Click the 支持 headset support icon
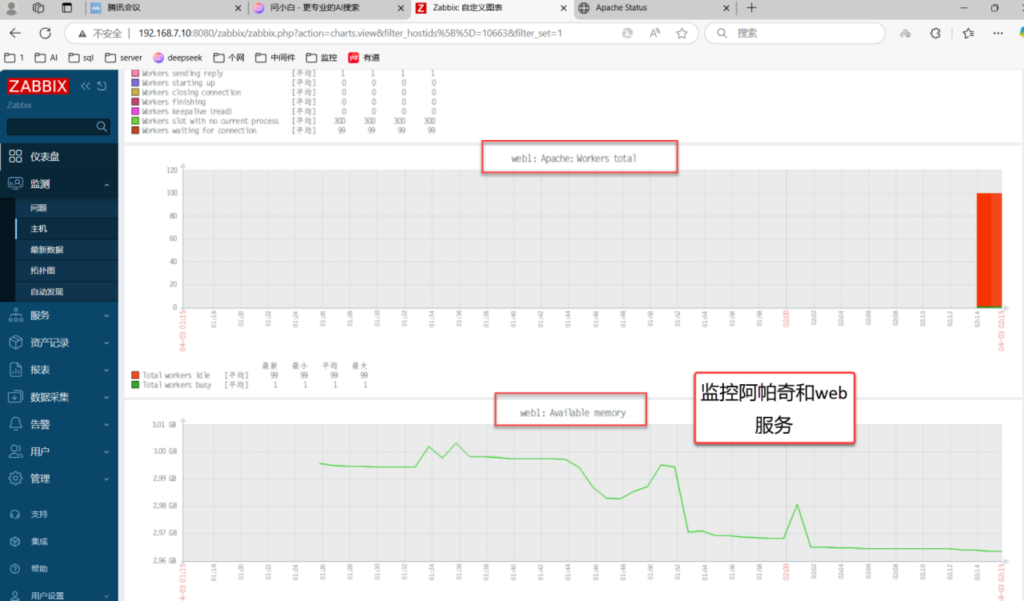This screenshot has height=601, width=1024. pos(15,514)
